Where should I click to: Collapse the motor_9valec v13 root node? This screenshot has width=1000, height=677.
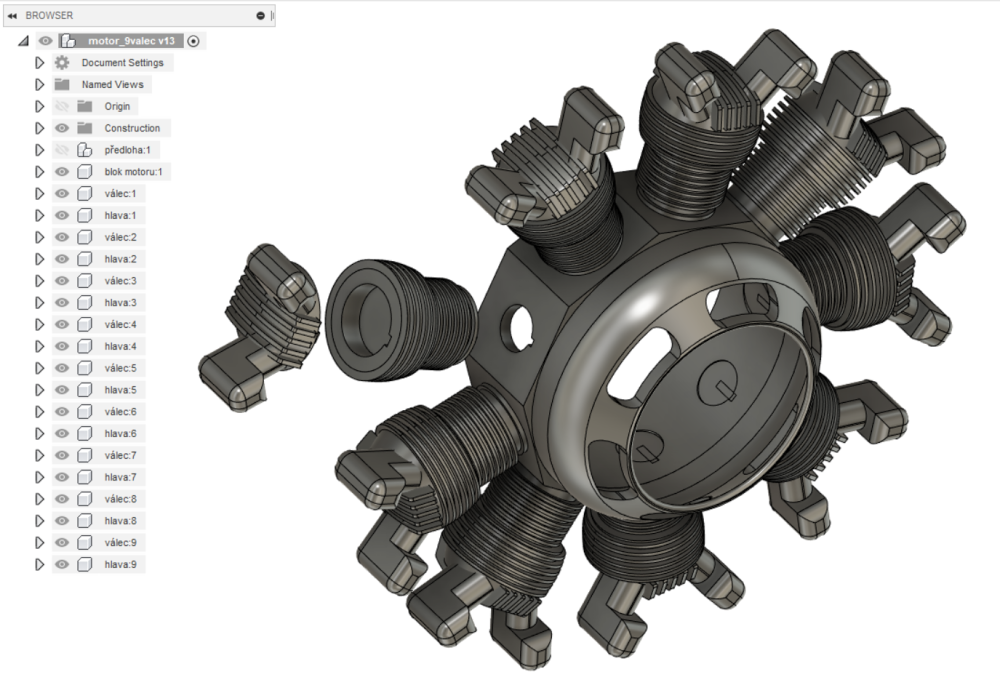point(23,42)
